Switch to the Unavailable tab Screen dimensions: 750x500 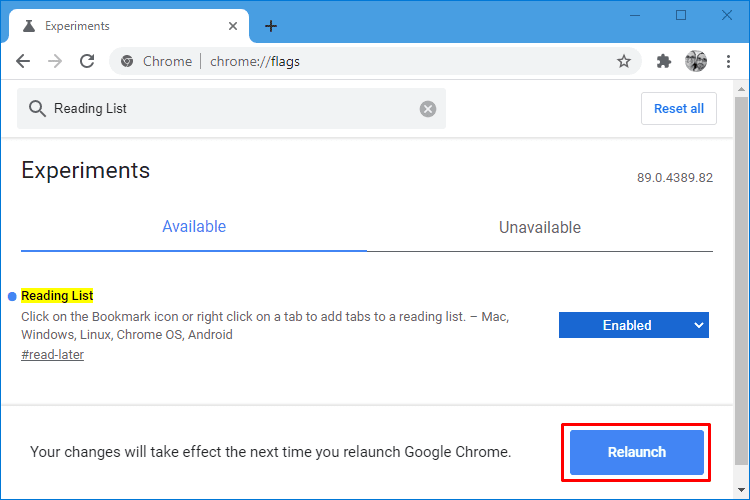coord(540,227)
